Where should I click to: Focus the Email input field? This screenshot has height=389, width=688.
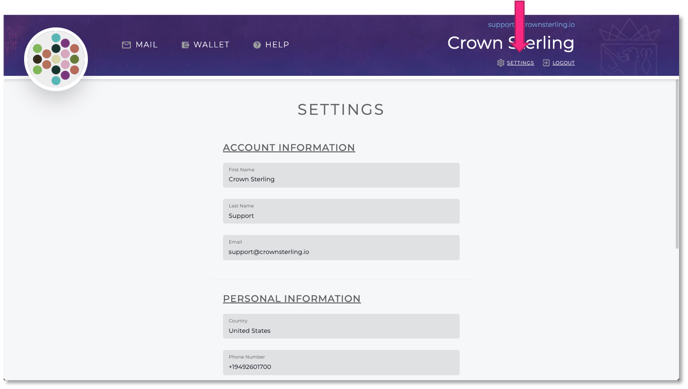click(341, 247)
